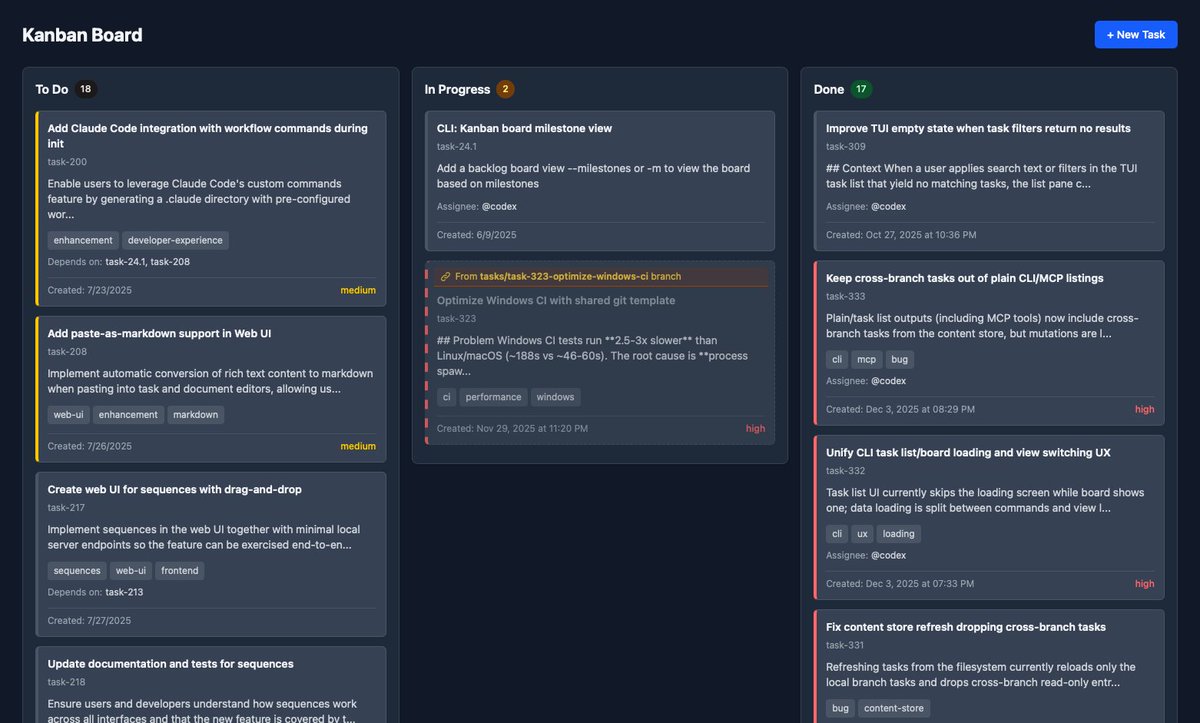The width and height of the screenshot is (1200, 723).
Task: Click the In Progress column header
Action: click(458, 89)
